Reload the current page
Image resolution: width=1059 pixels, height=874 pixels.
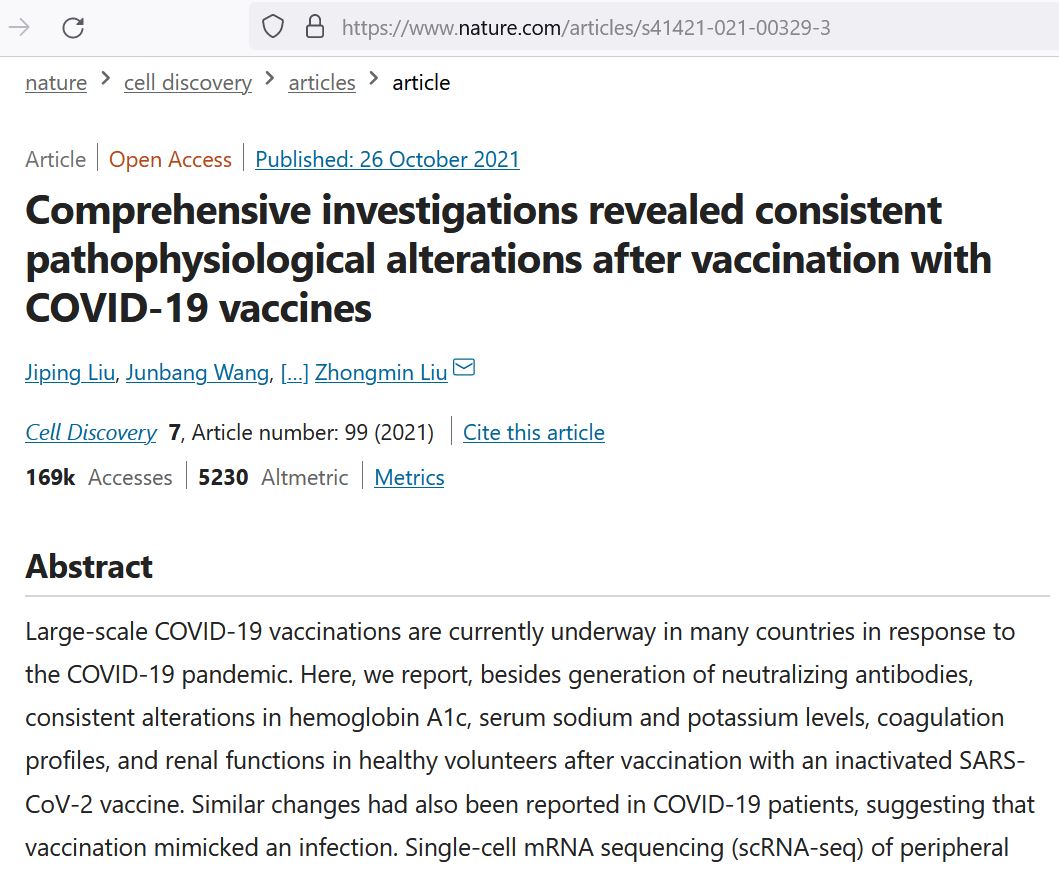point(73,27)
